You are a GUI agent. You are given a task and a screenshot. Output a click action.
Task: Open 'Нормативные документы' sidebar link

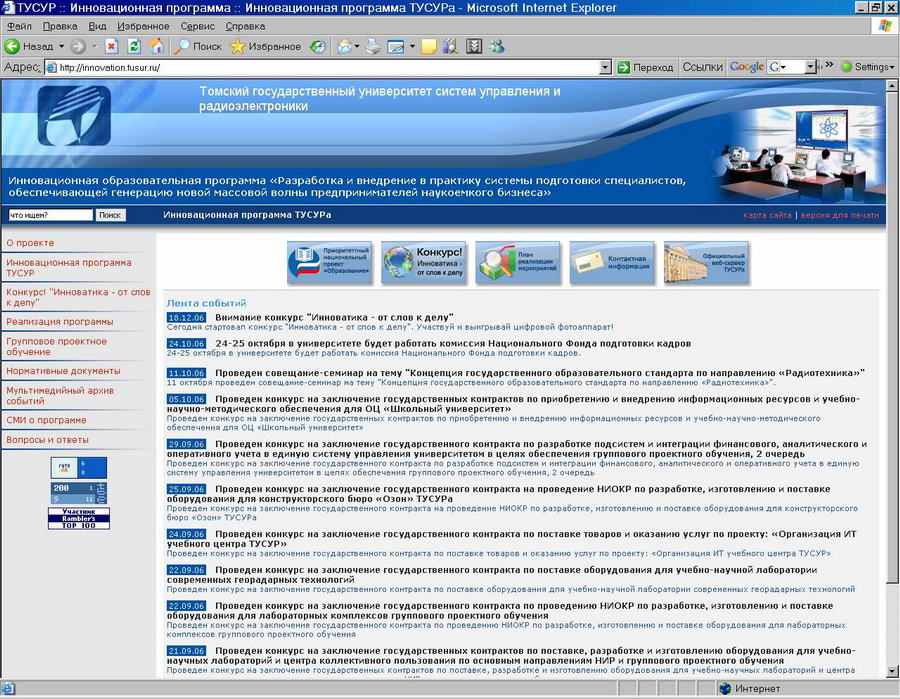pos(63,371)
